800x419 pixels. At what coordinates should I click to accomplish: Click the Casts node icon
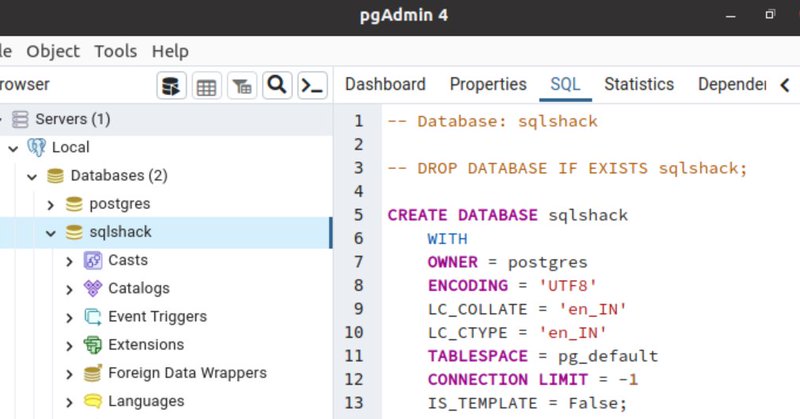pos(93,260)
